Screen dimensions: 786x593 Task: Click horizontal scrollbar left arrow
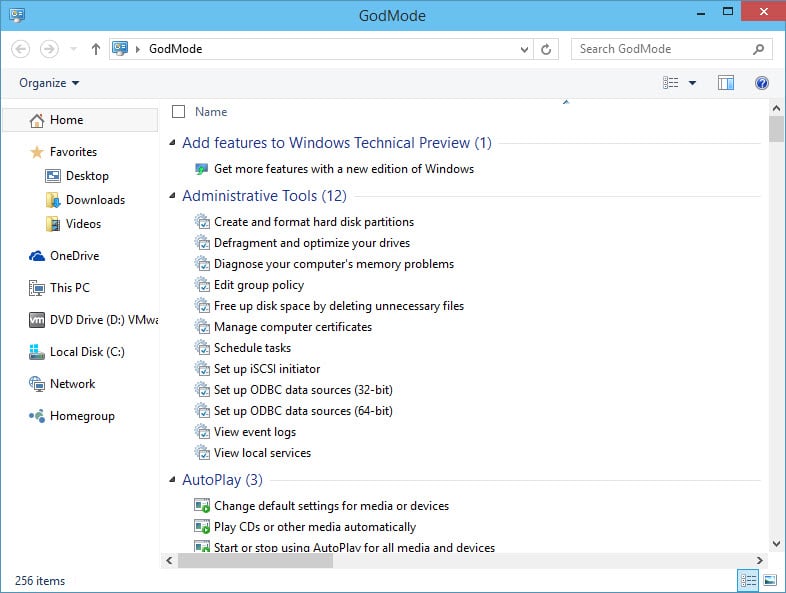tap(169, 560)
